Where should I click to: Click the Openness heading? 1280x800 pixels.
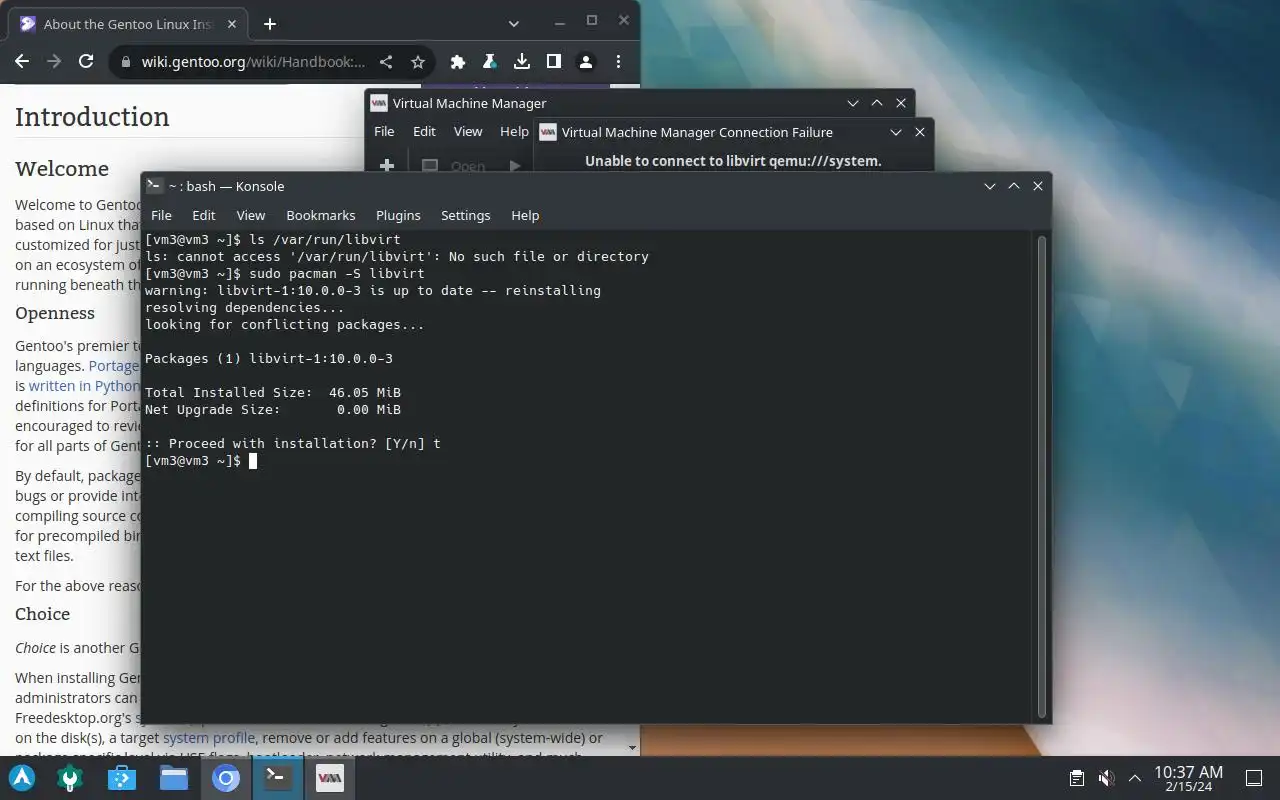55,313
